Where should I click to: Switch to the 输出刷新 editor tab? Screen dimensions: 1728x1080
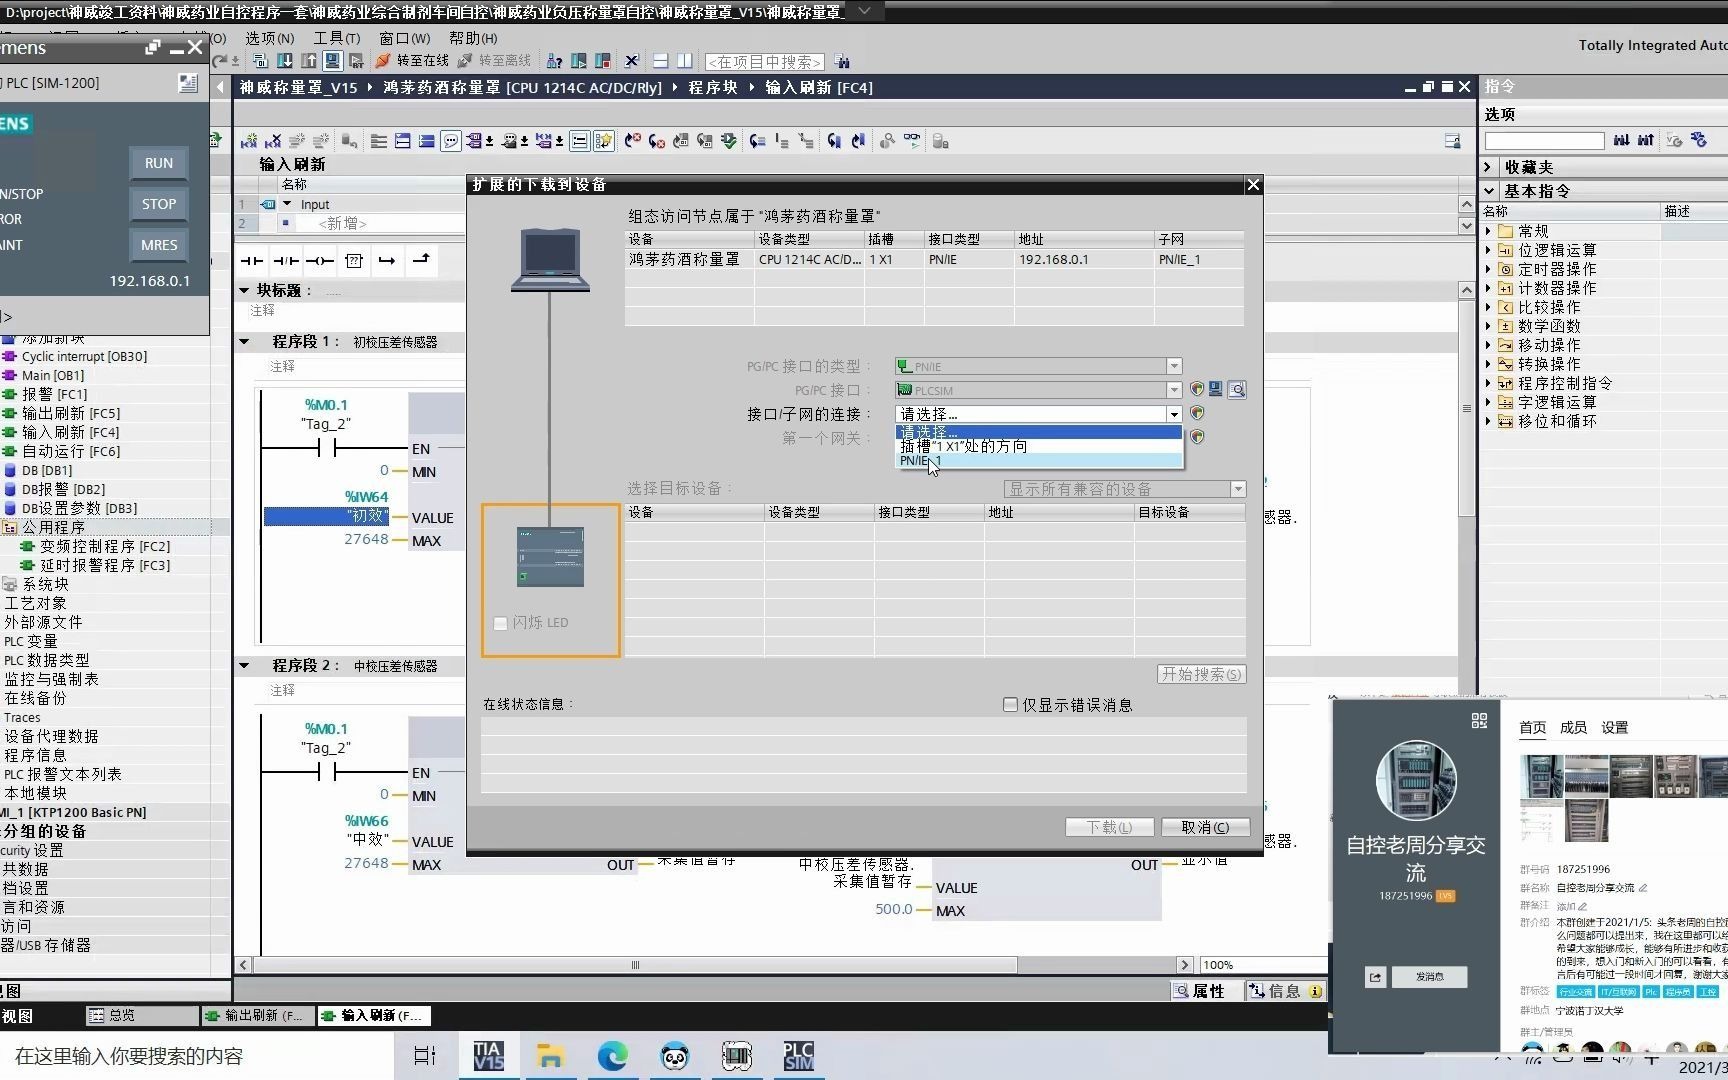[258, 1015]
